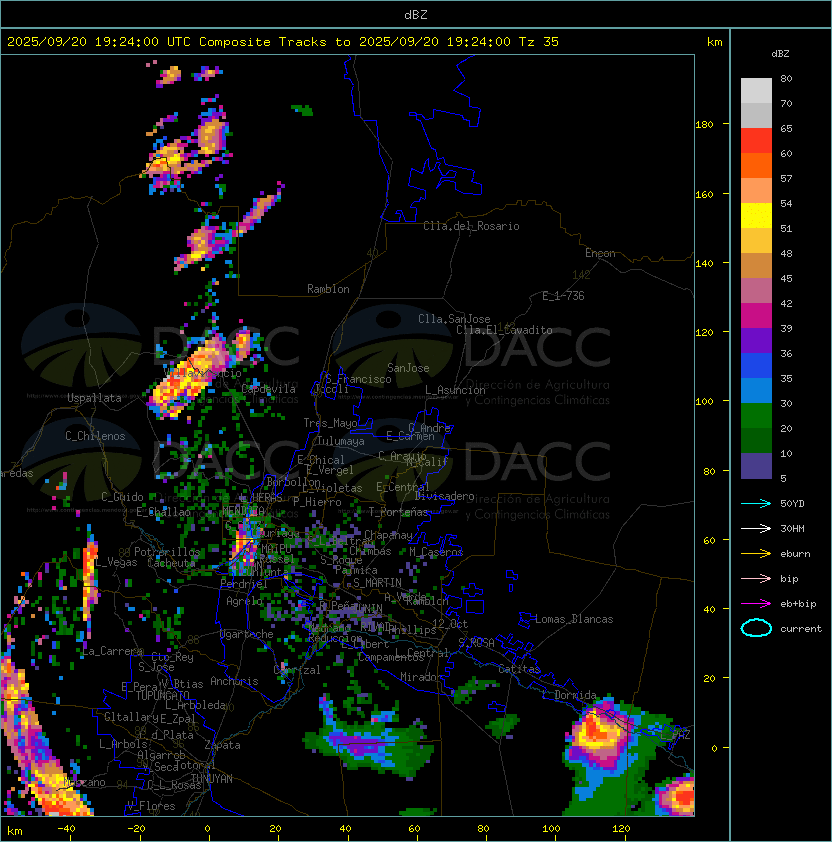Click the 'Mirador' place label
Screen dimensions: 832x842
tap(421, 677)
